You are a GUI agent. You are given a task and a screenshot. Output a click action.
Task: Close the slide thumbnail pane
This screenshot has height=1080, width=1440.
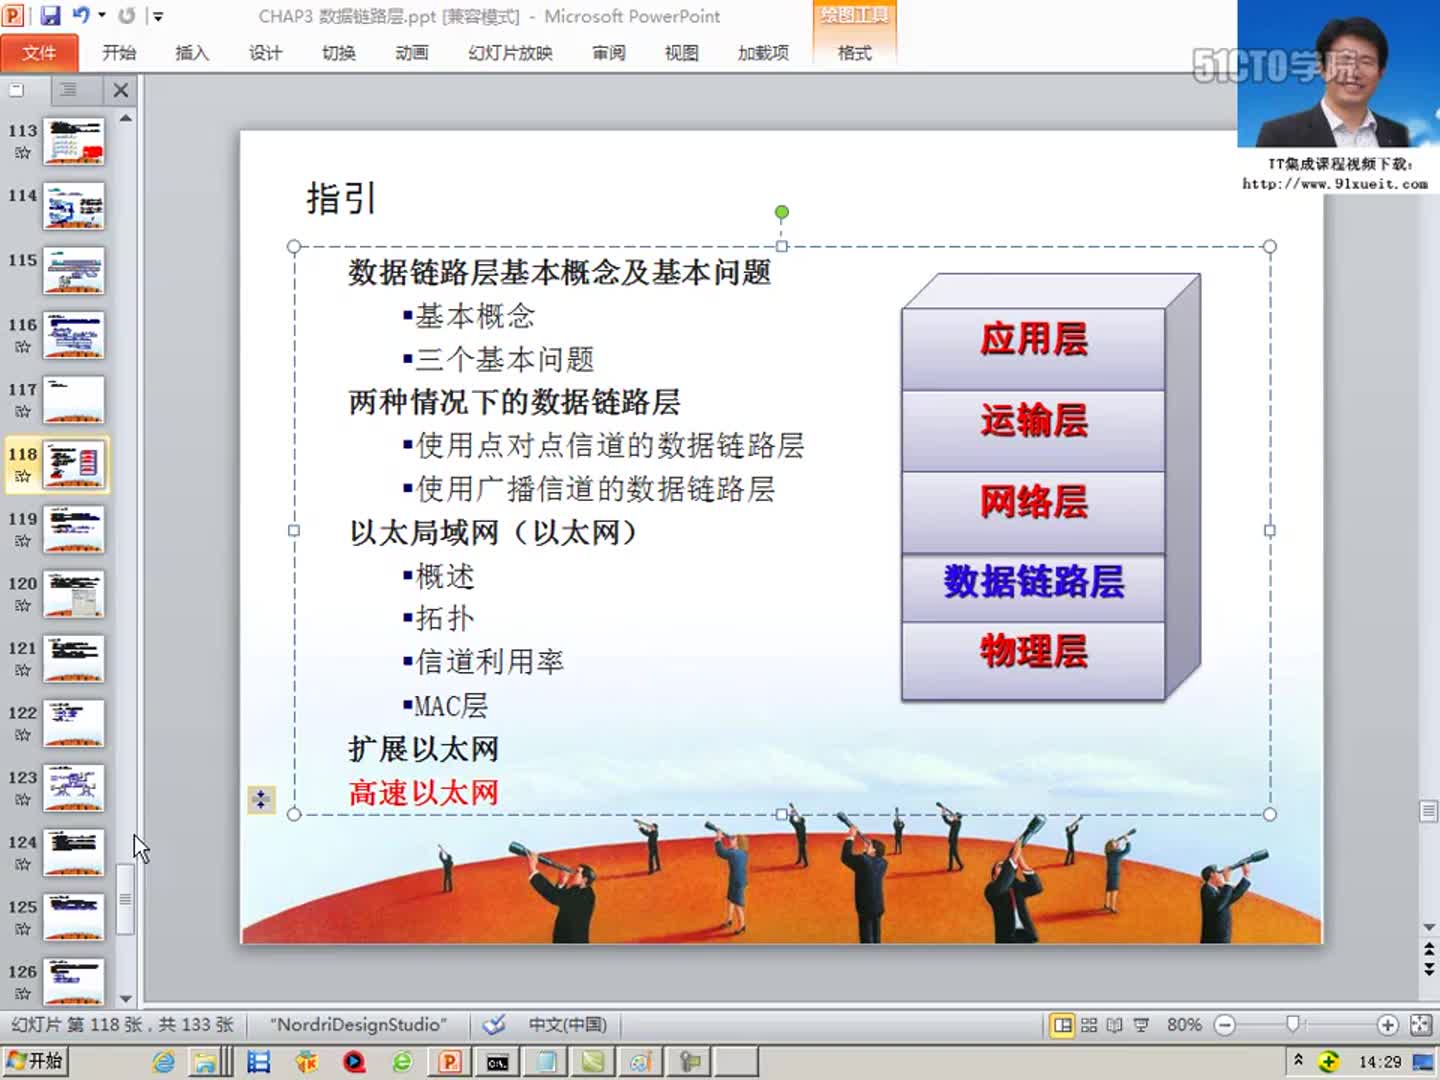[121, 90]
